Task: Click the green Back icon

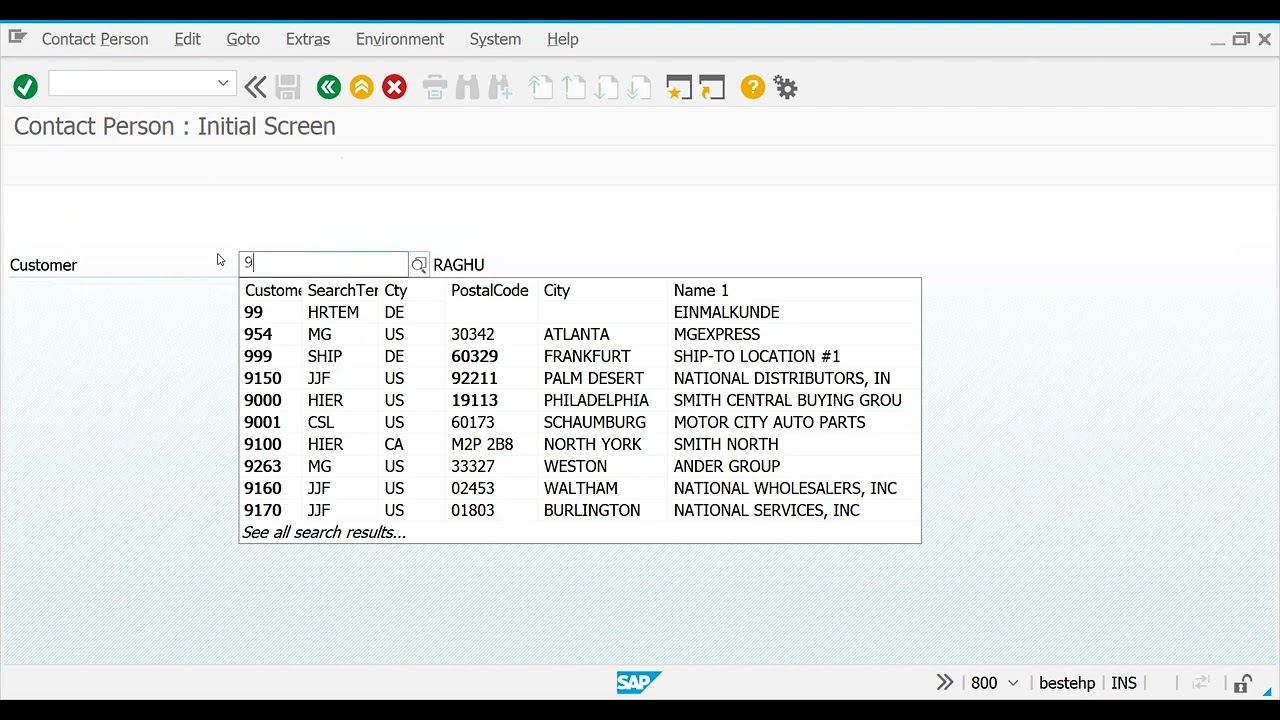Action: 329,87
